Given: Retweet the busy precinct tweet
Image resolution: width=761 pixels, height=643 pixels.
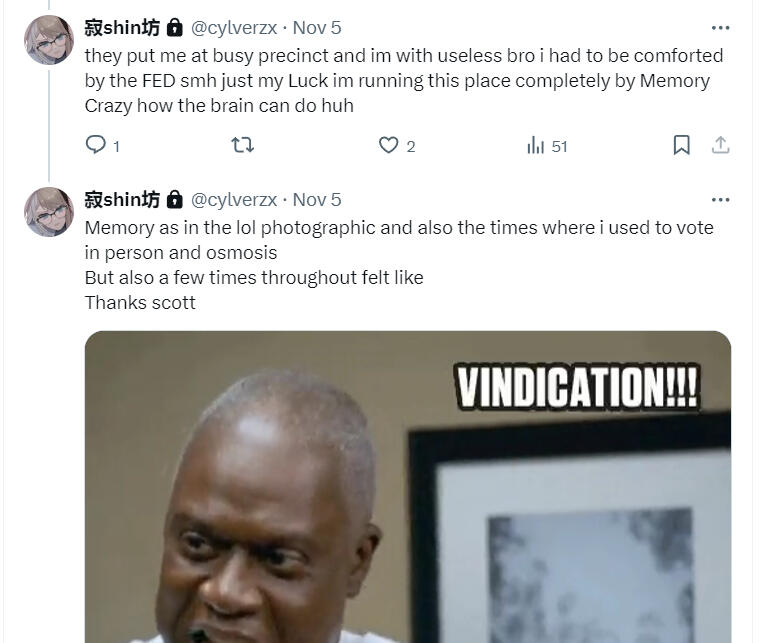Looking at the screenshot, I should 242,146.
